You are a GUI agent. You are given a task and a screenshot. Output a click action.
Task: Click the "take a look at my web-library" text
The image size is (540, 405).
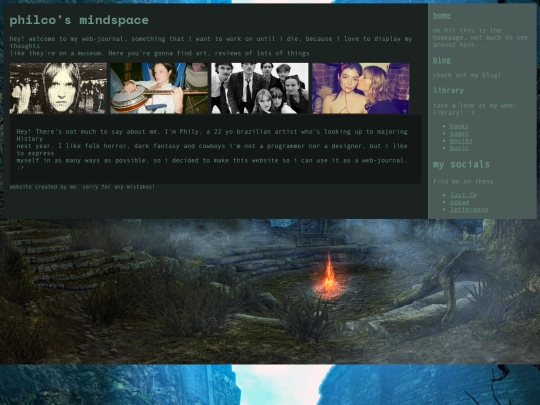click(x=475, y=109)
